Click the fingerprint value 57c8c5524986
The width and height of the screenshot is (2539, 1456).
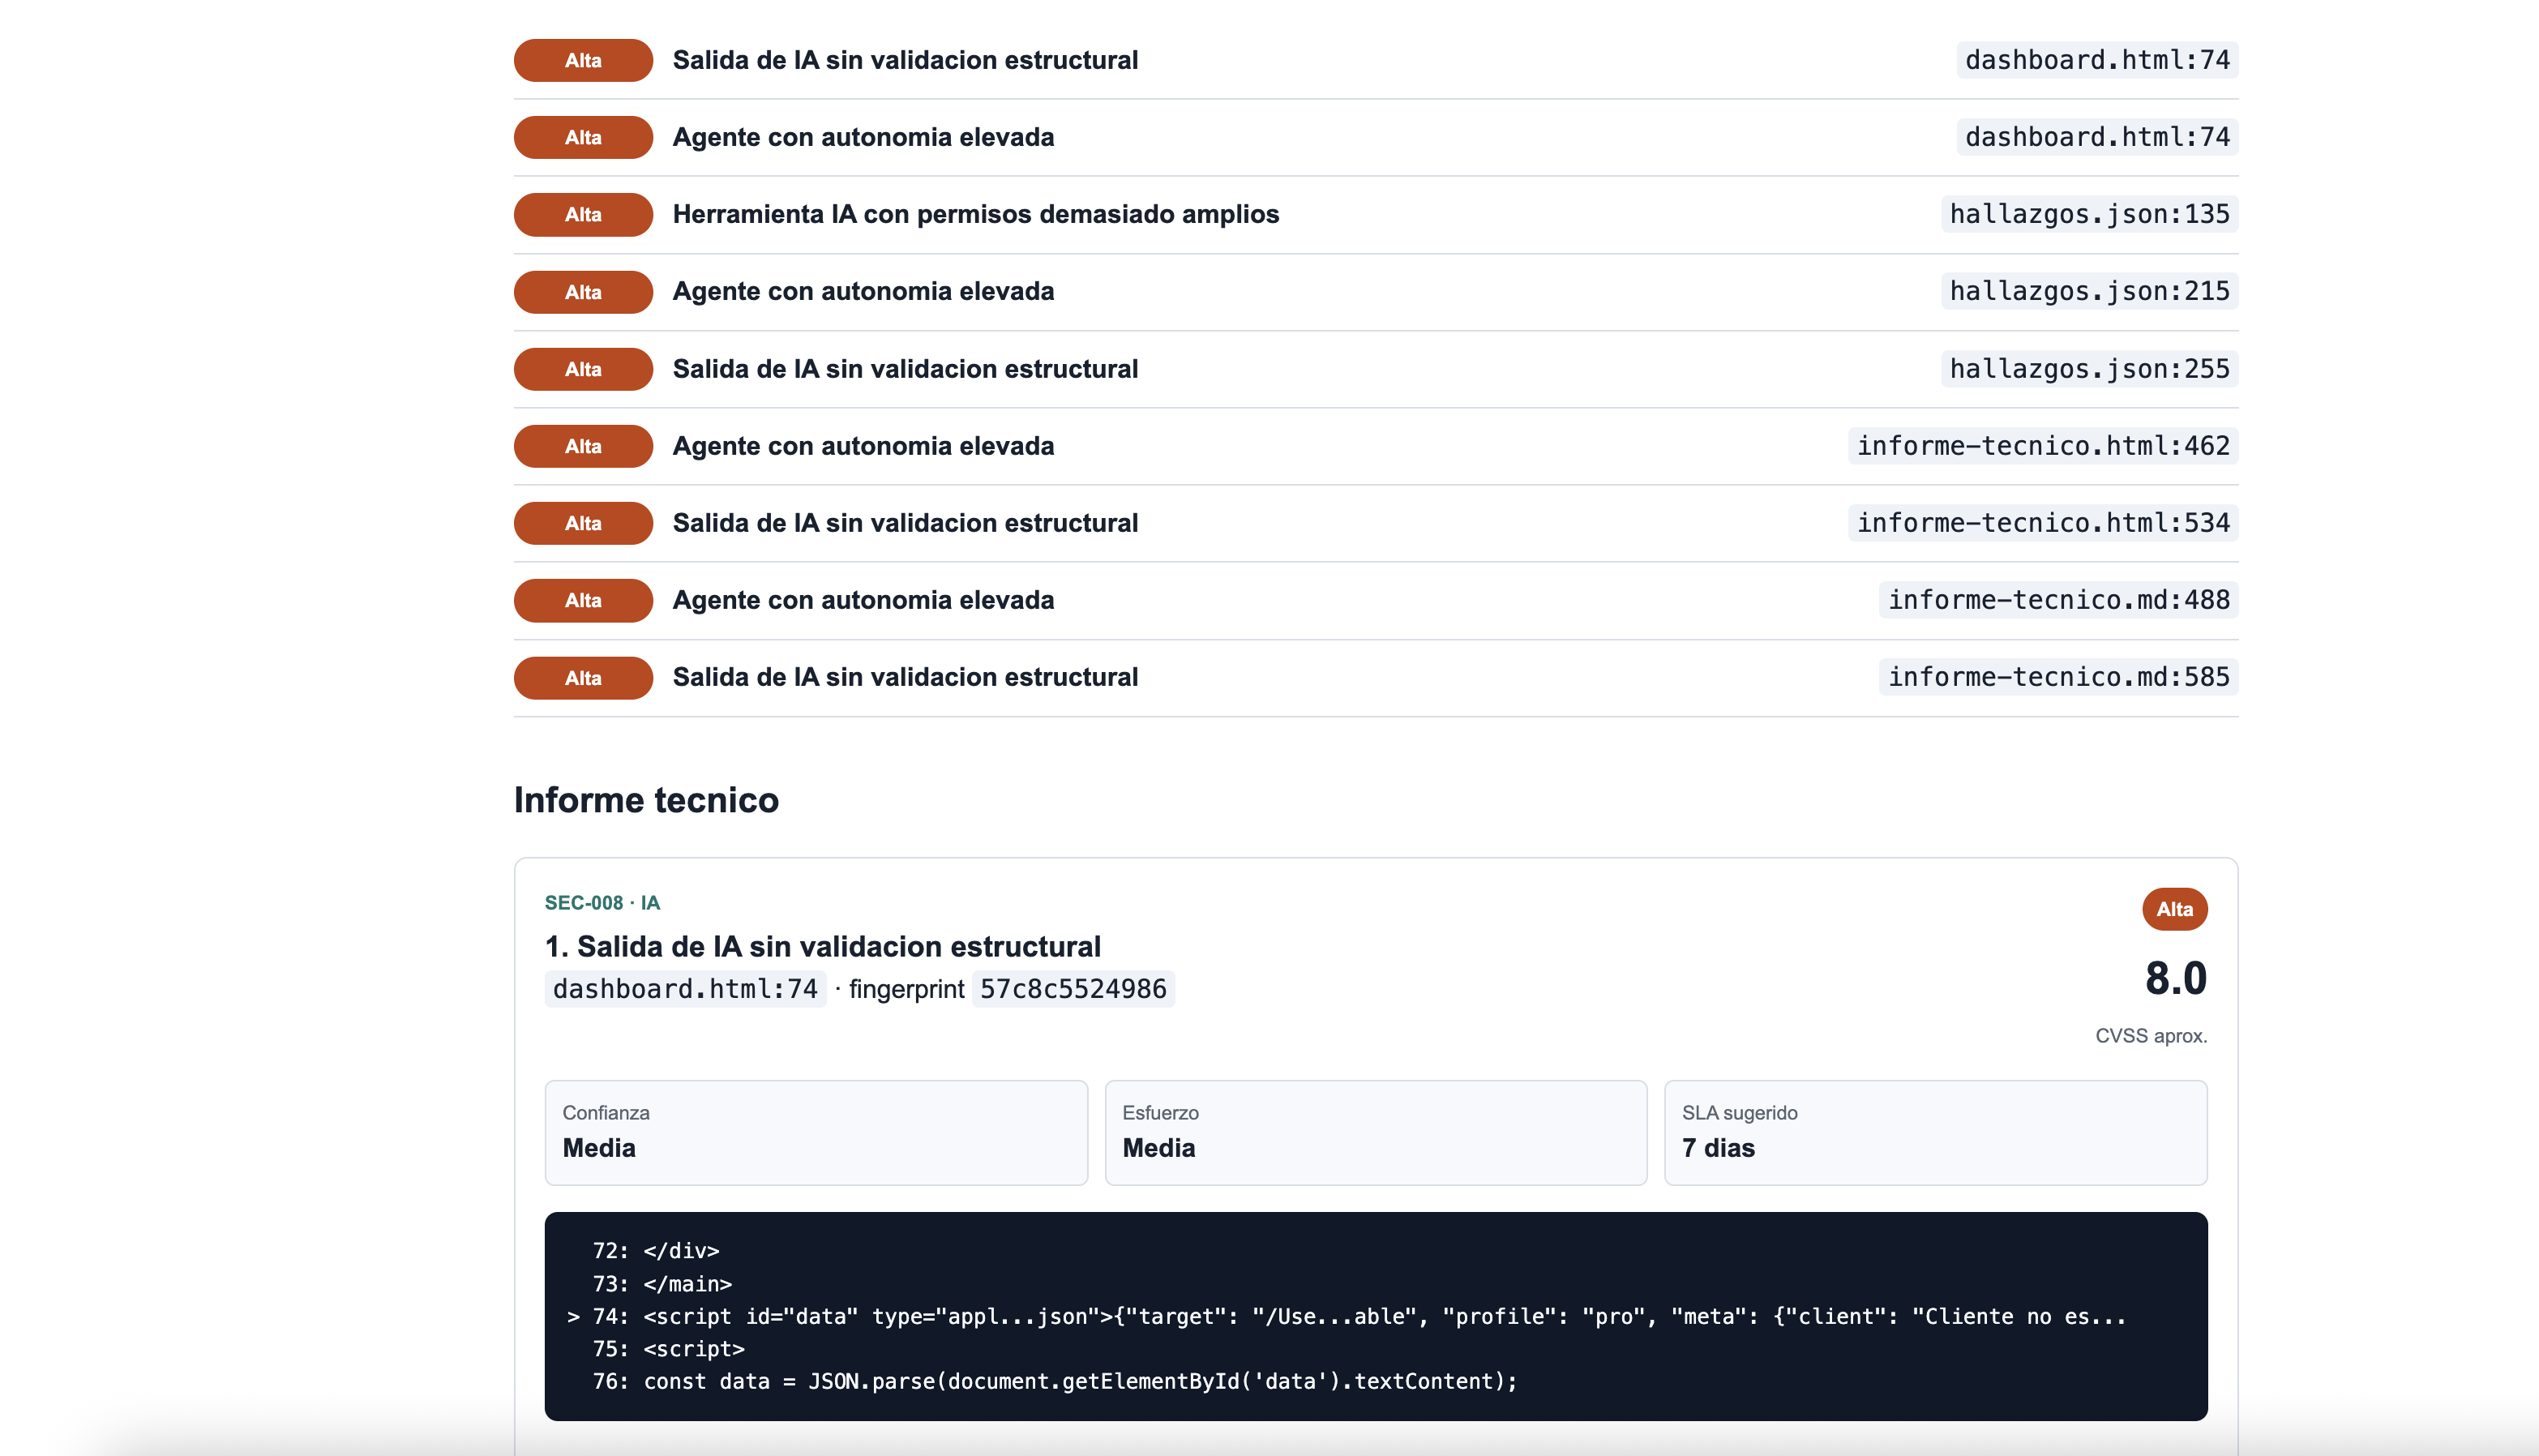pyautogui.click(x=1073, y=989)
